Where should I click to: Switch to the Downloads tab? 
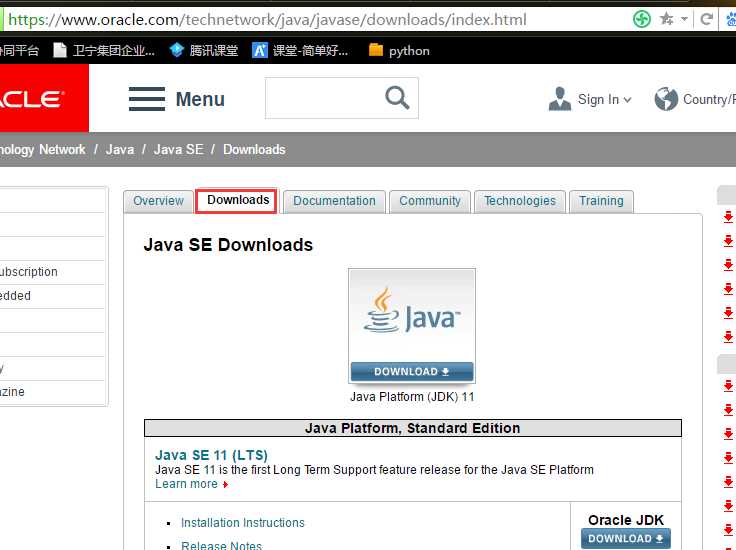click(x=238, y=200)
